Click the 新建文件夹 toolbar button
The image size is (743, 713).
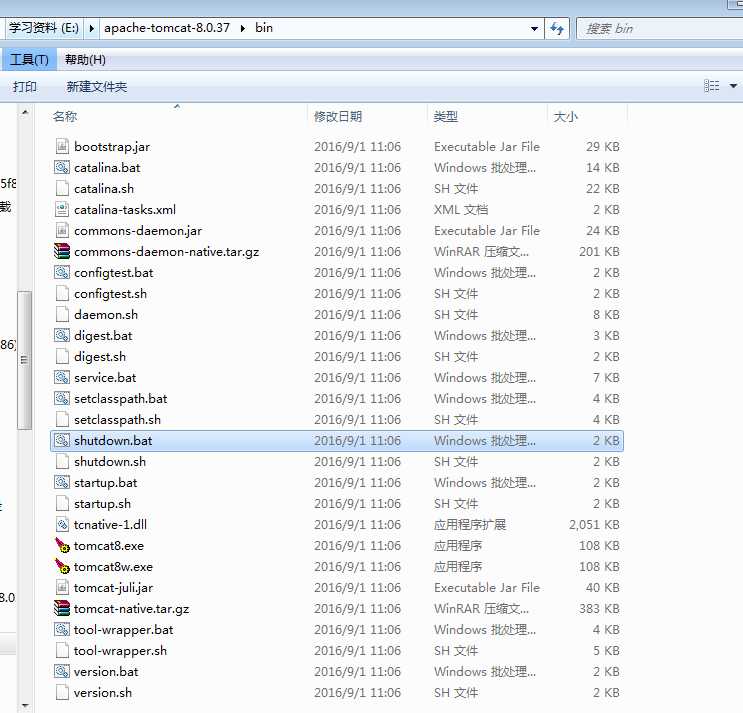click(97, 87)
